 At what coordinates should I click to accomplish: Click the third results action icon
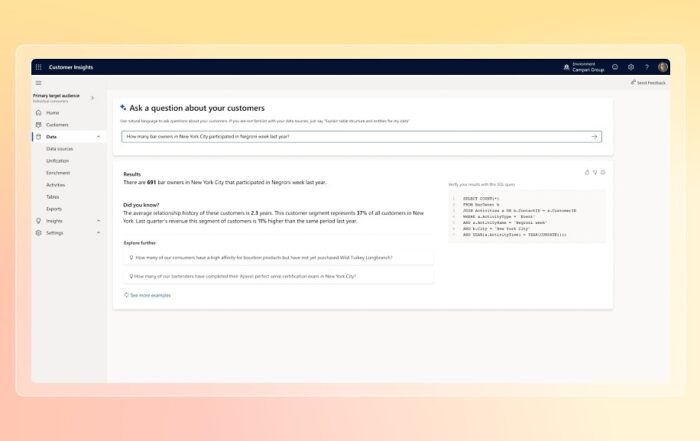[x=603, y=172]
